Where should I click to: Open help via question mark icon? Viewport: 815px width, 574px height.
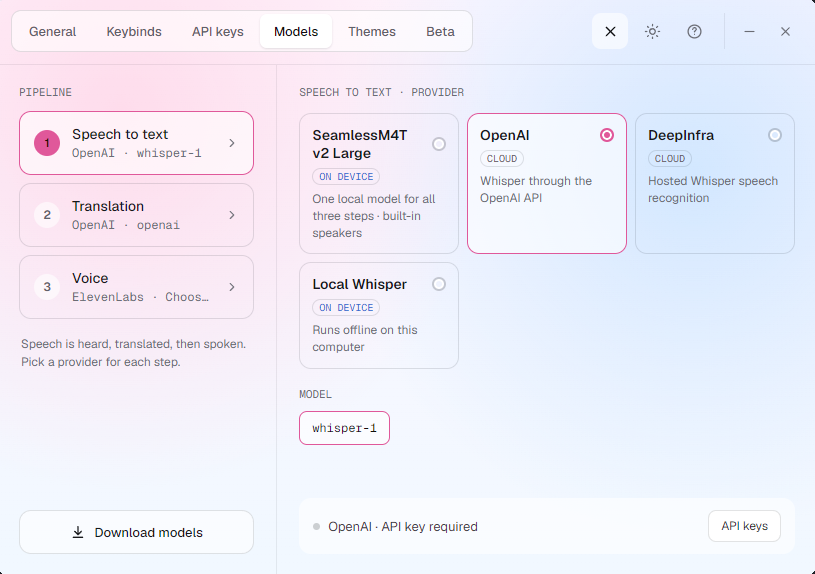[x=694, y=32]
